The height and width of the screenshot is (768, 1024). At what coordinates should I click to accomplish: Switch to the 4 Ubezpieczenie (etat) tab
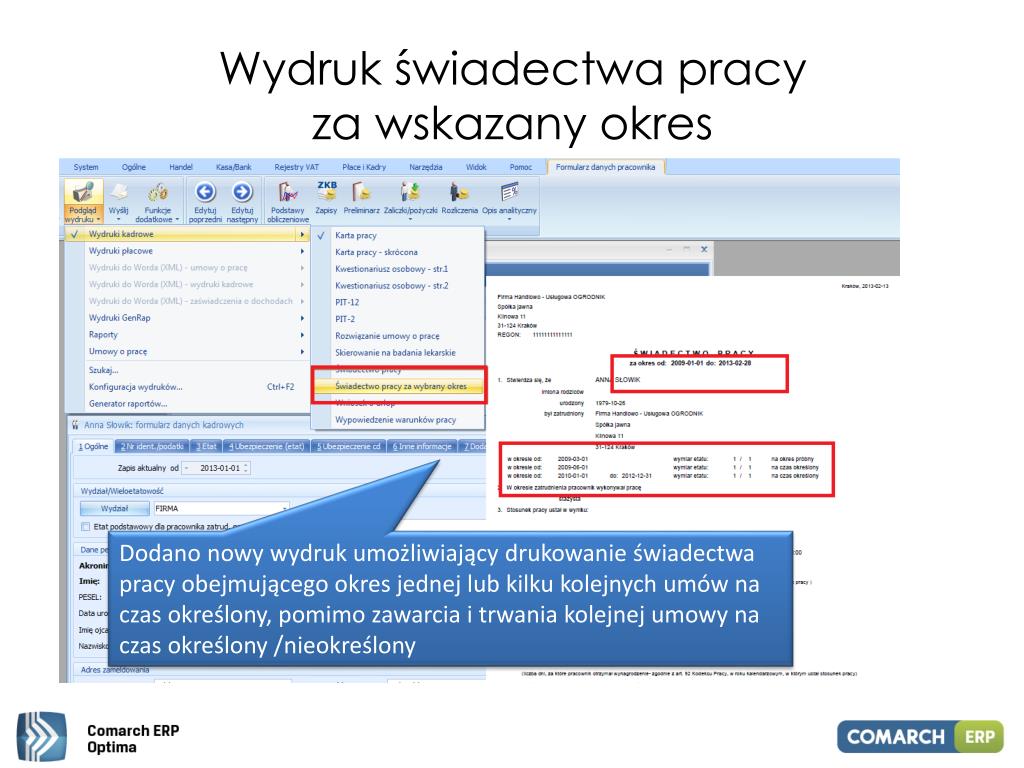point(266,447)
